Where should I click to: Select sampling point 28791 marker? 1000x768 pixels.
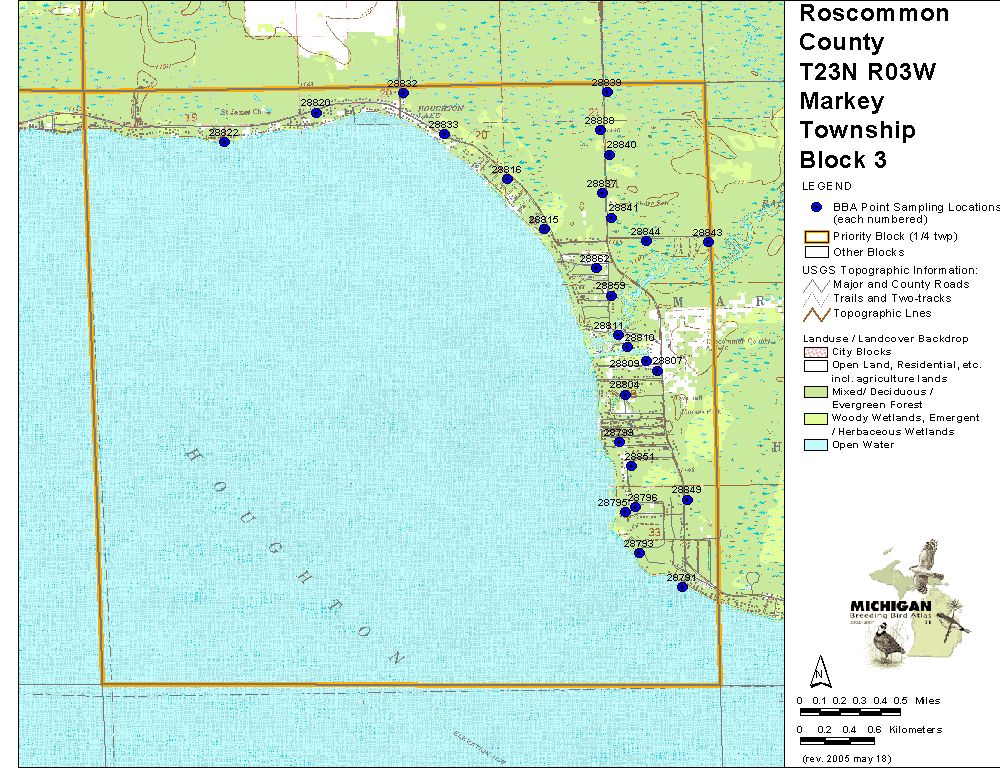682,587
